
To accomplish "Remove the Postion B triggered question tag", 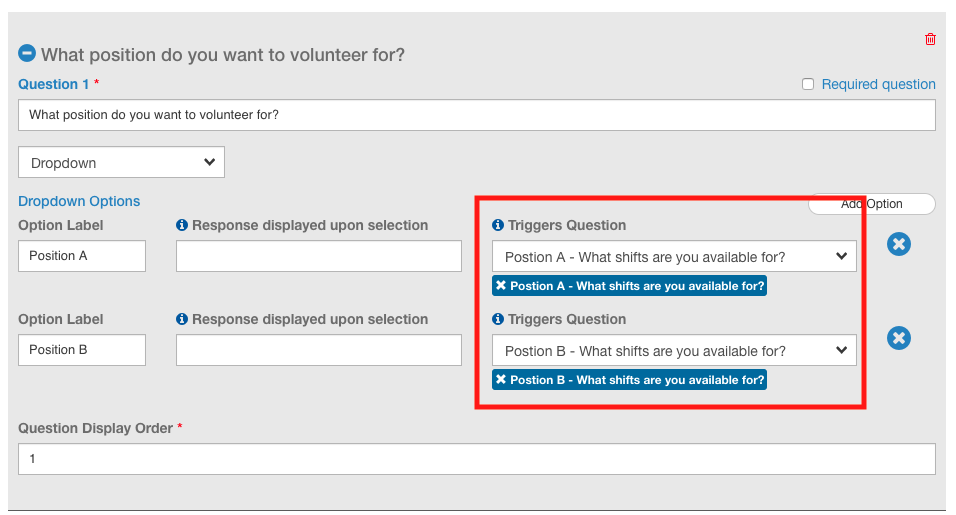I will click(x=501, y=379).
